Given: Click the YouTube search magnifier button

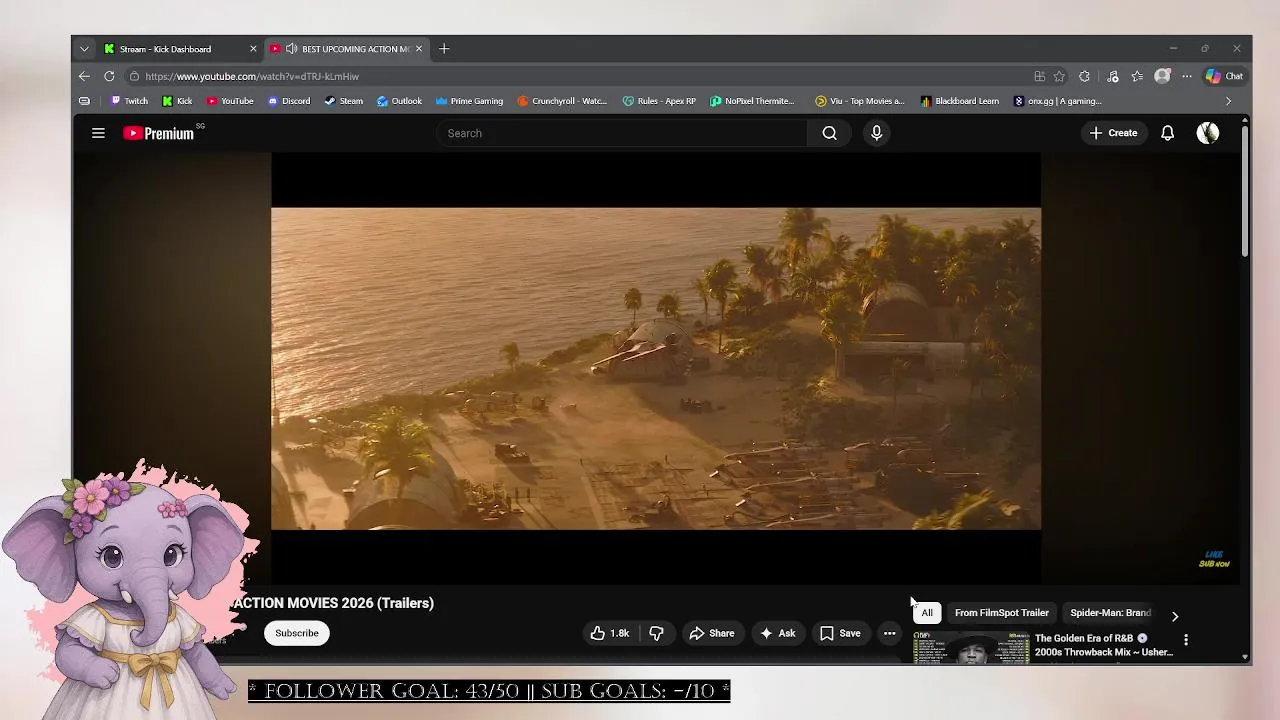Looking at the screenshot, I should pos(829,133).
